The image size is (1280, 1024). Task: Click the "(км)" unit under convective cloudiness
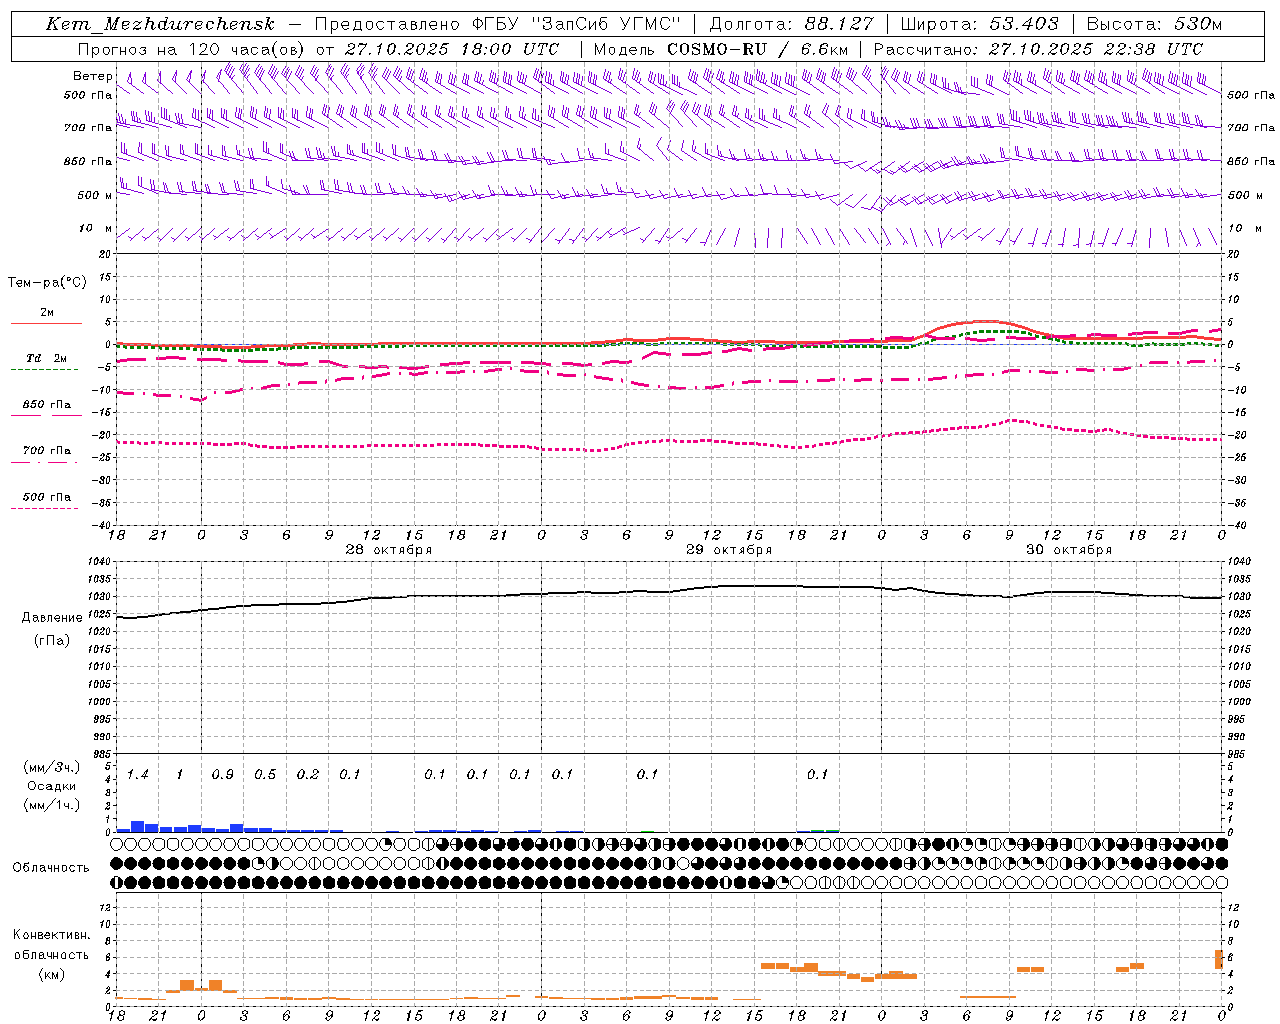click(51, 974)
